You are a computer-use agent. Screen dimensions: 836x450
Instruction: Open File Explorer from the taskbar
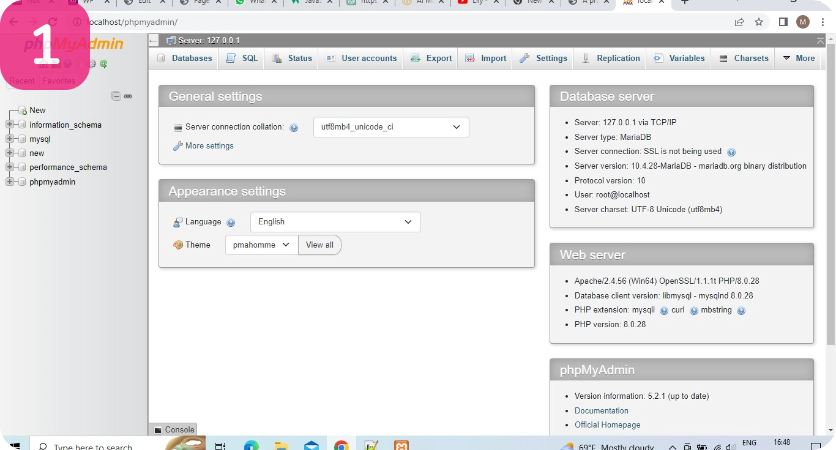(x=281, y=445)
